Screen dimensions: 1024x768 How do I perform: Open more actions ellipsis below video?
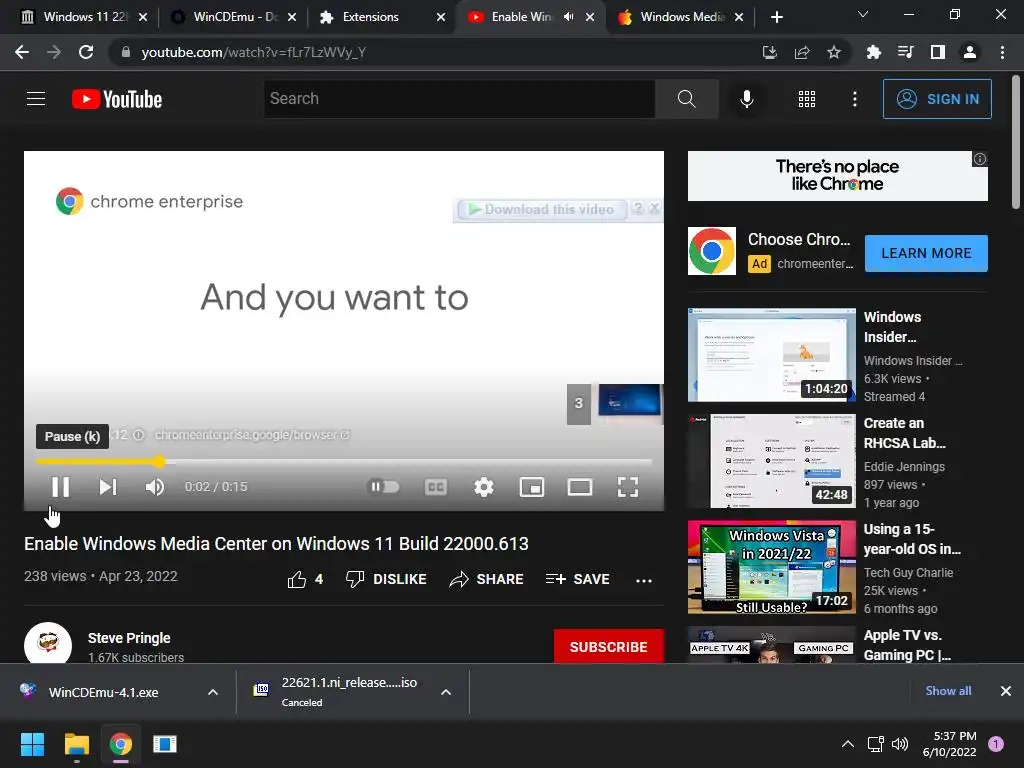point(644,580)
